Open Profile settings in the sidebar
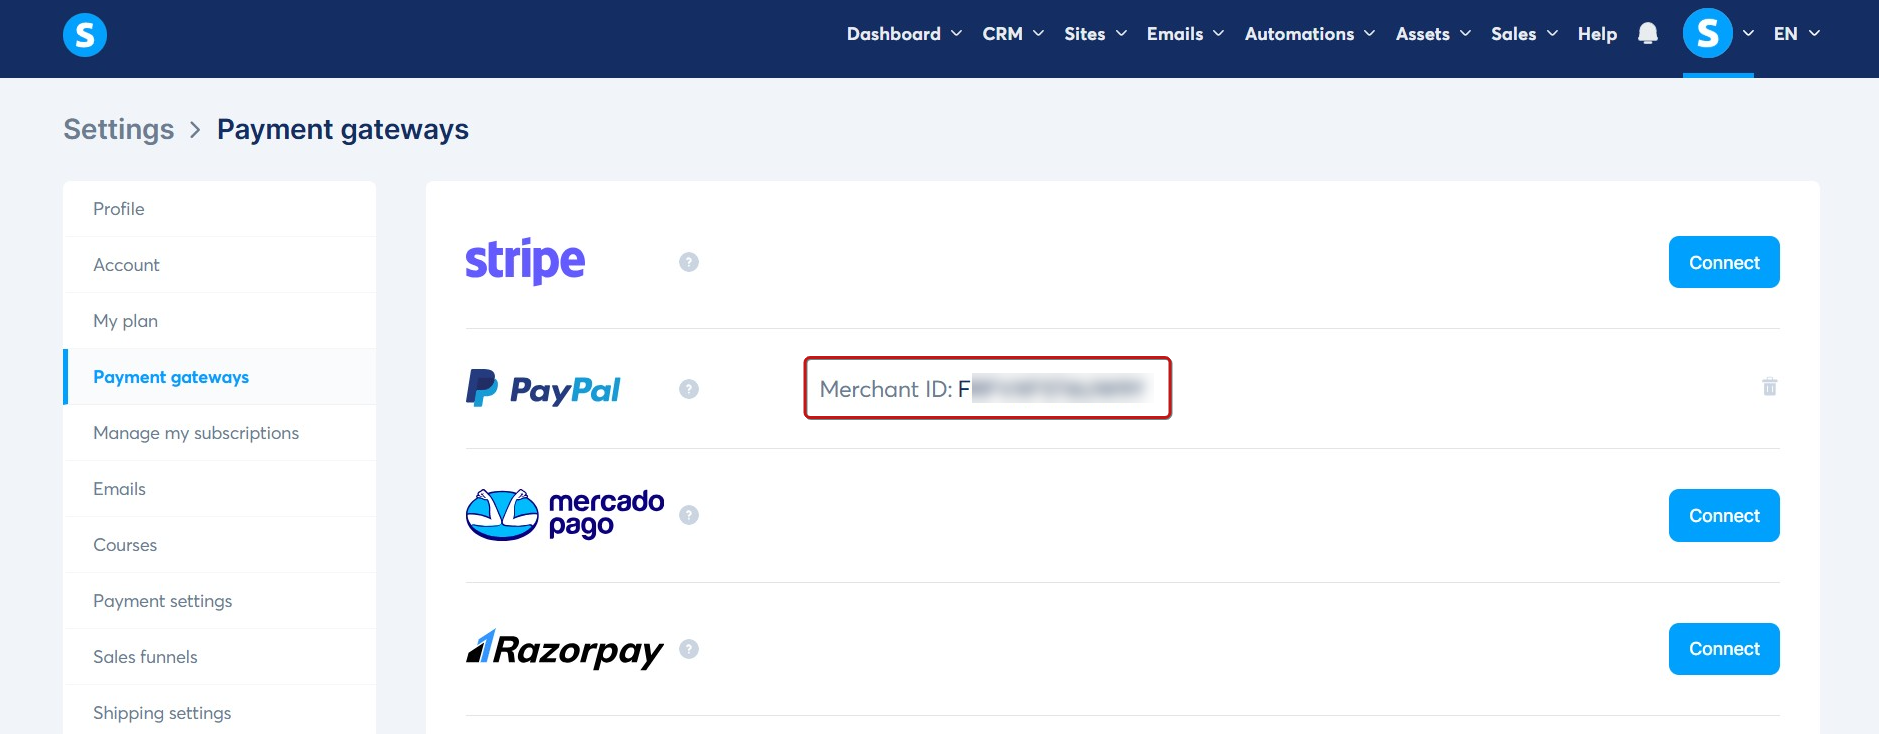This screenshot has height=734, width=1879. [x=219, y=209]
